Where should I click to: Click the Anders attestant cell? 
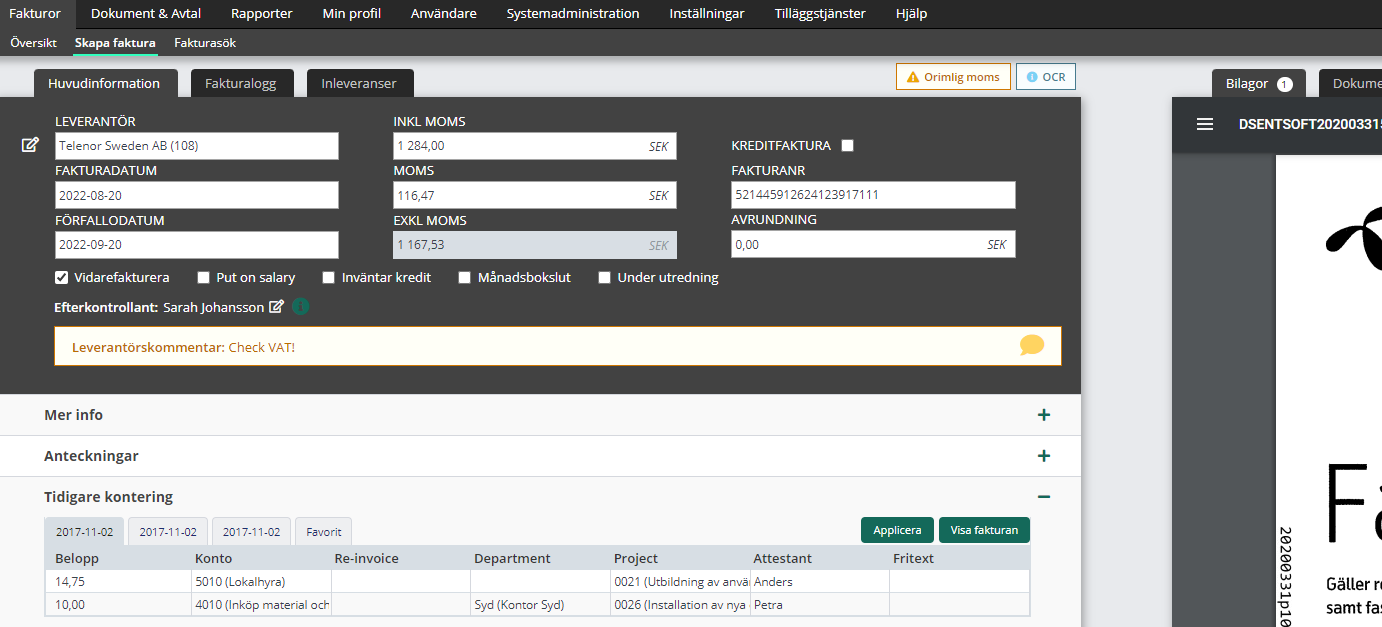point(820,581)
